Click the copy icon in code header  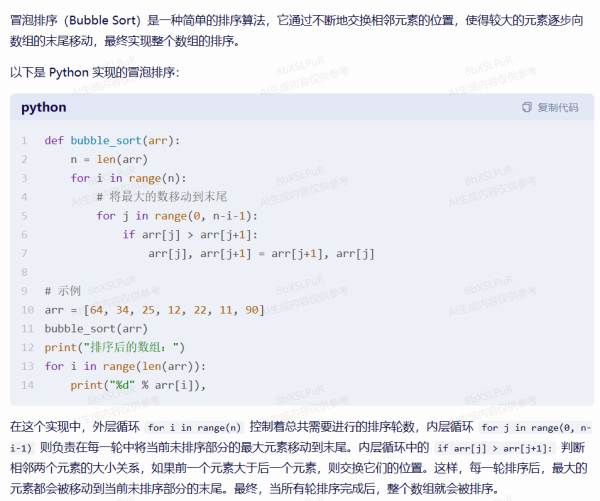[527, 108]
